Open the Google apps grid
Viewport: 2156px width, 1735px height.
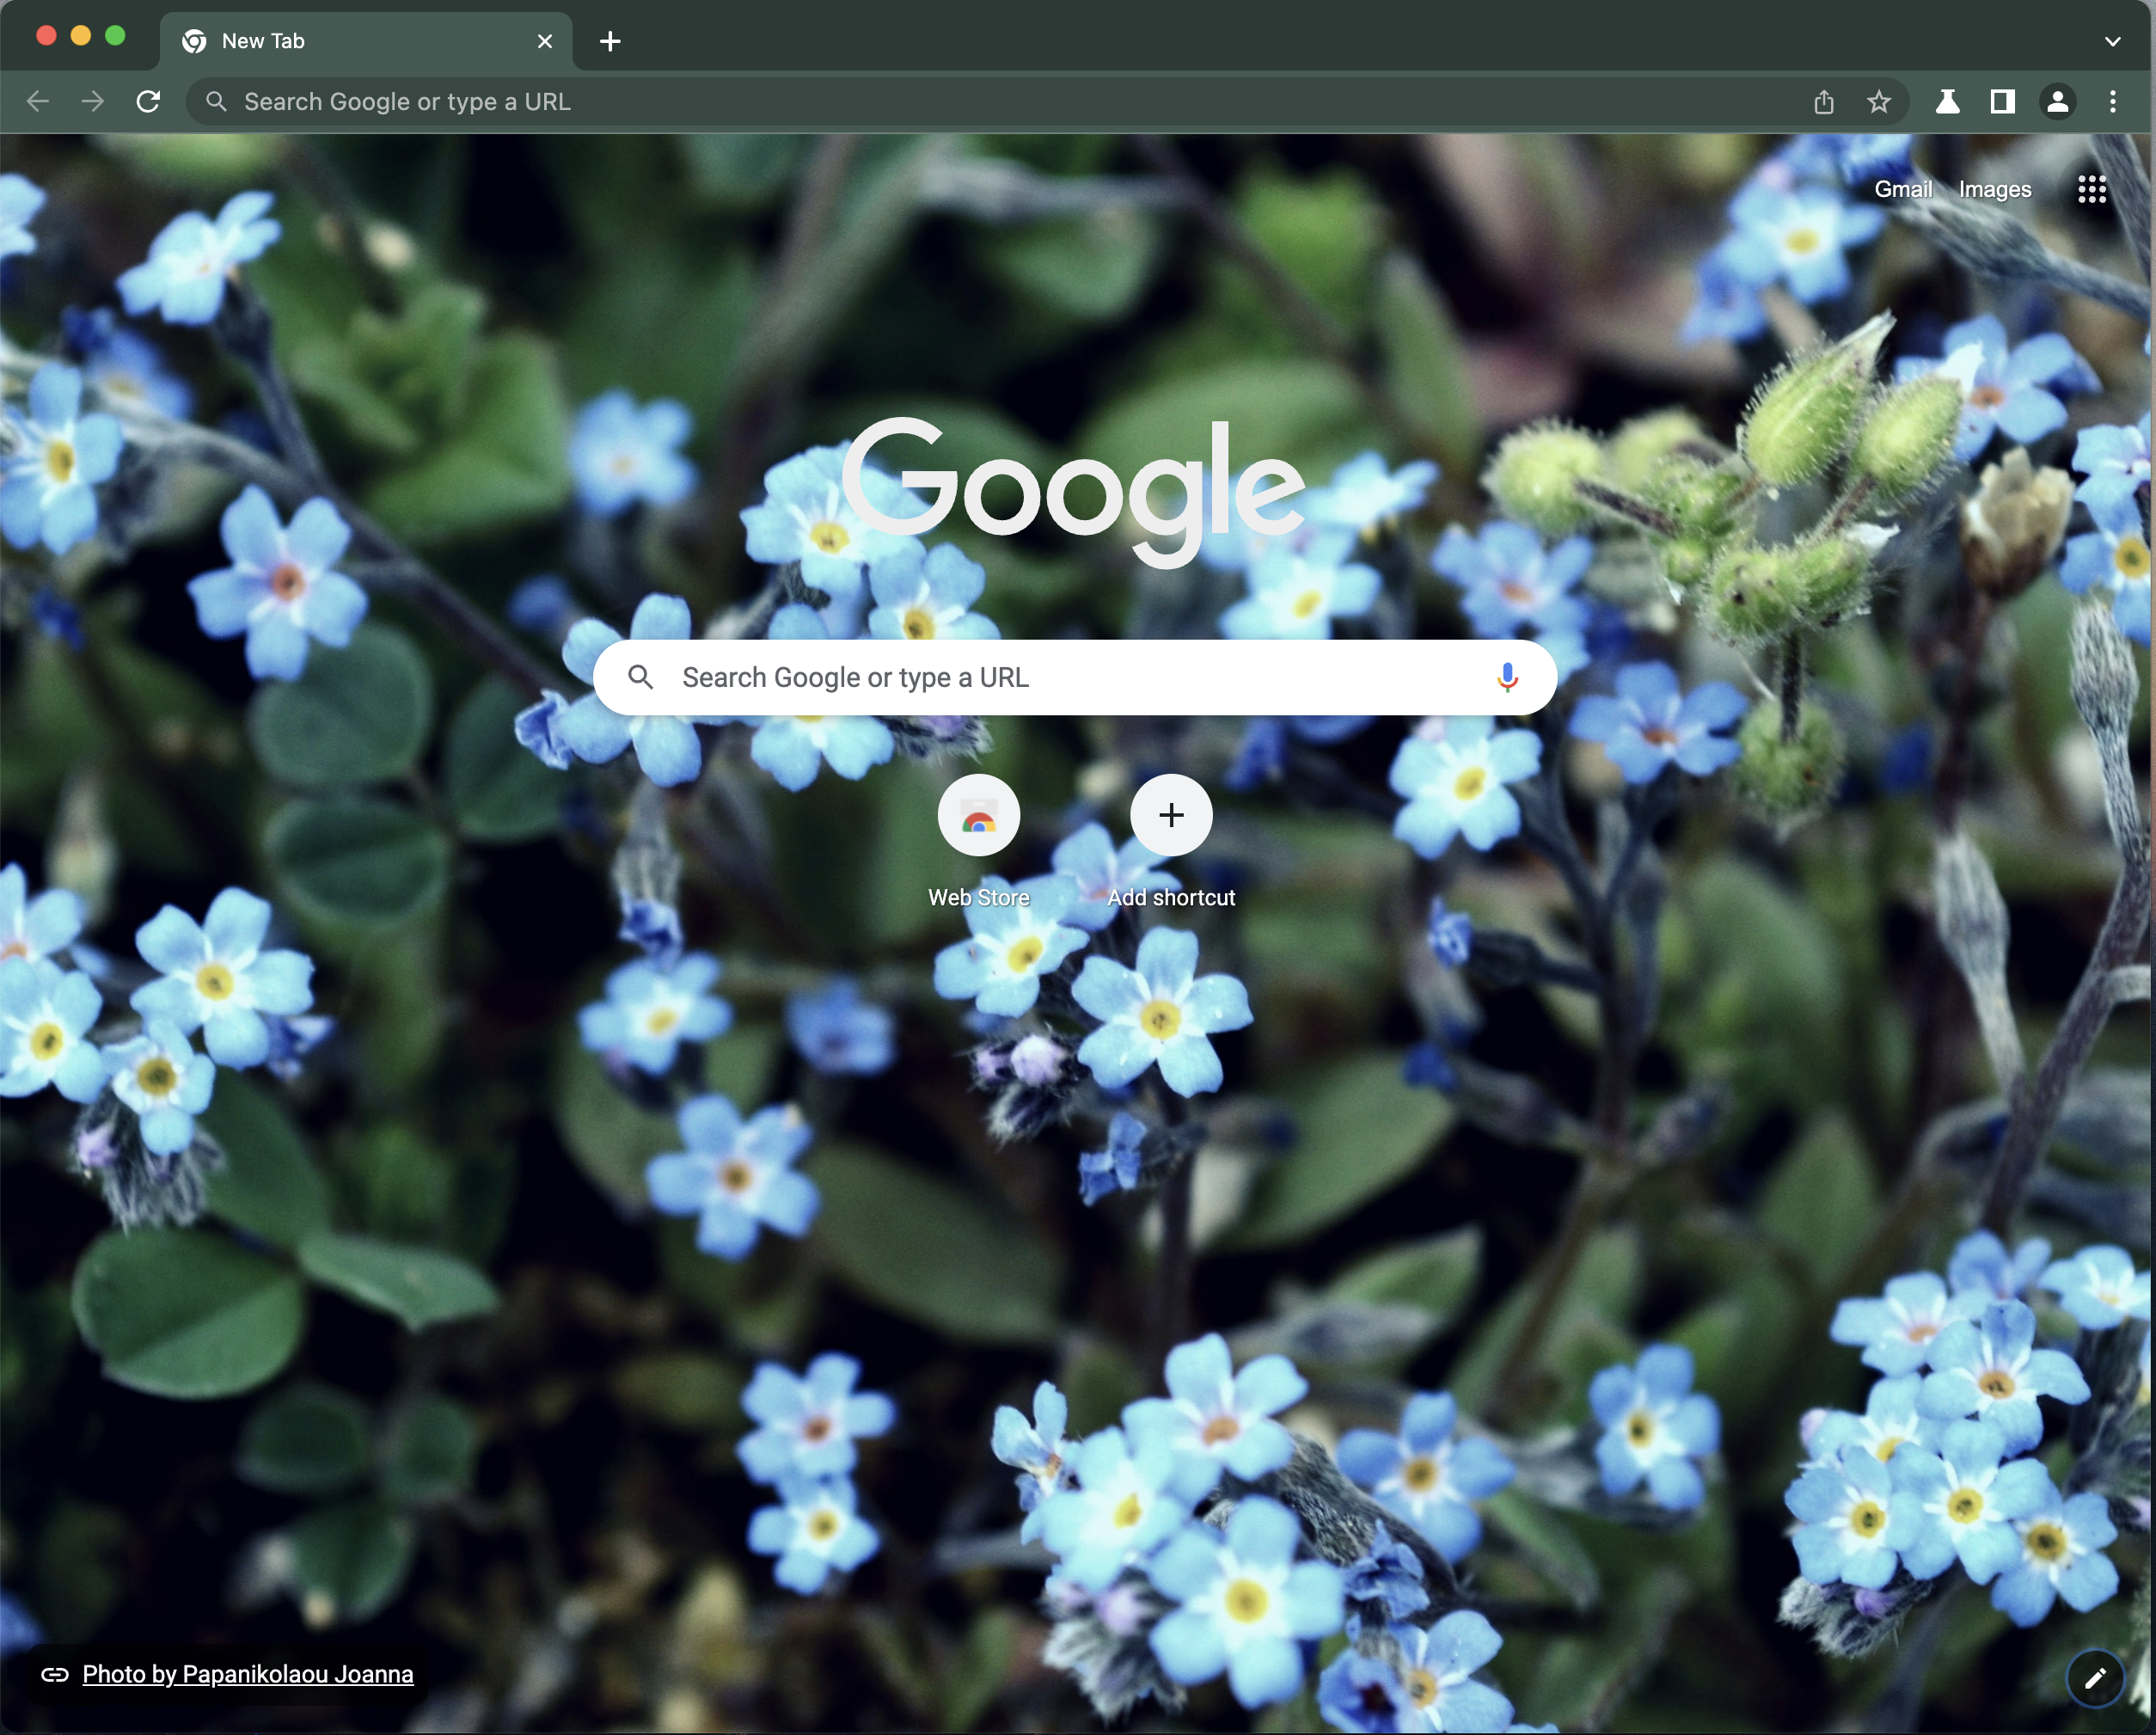coord(2091,189)
